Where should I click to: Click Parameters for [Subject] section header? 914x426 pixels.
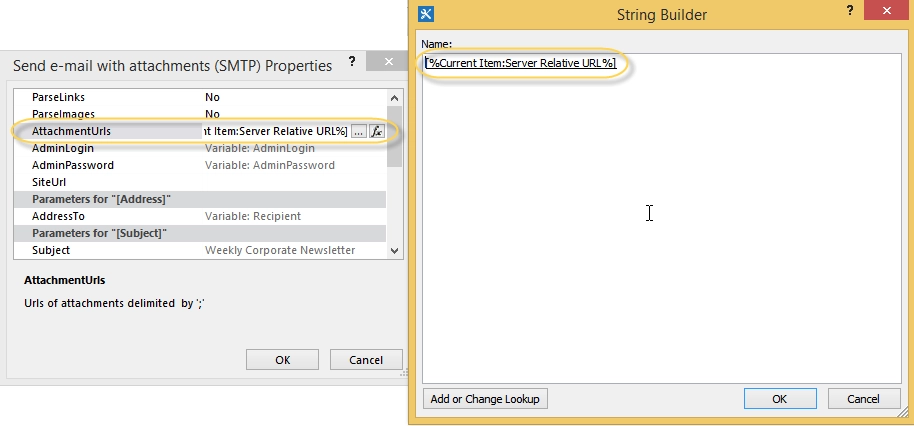click(x=199, y=233)
